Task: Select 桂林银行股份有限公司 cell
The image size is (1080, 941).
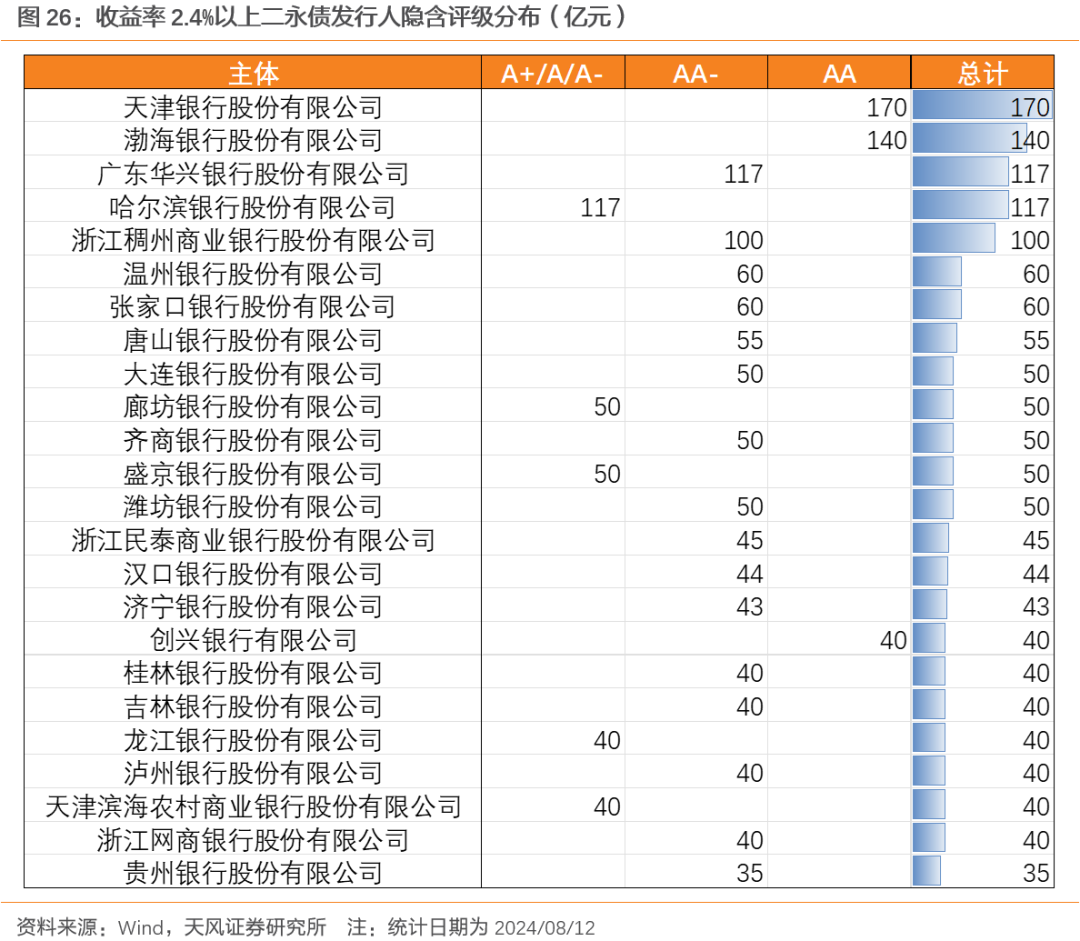Action: (x=253, y=673)
